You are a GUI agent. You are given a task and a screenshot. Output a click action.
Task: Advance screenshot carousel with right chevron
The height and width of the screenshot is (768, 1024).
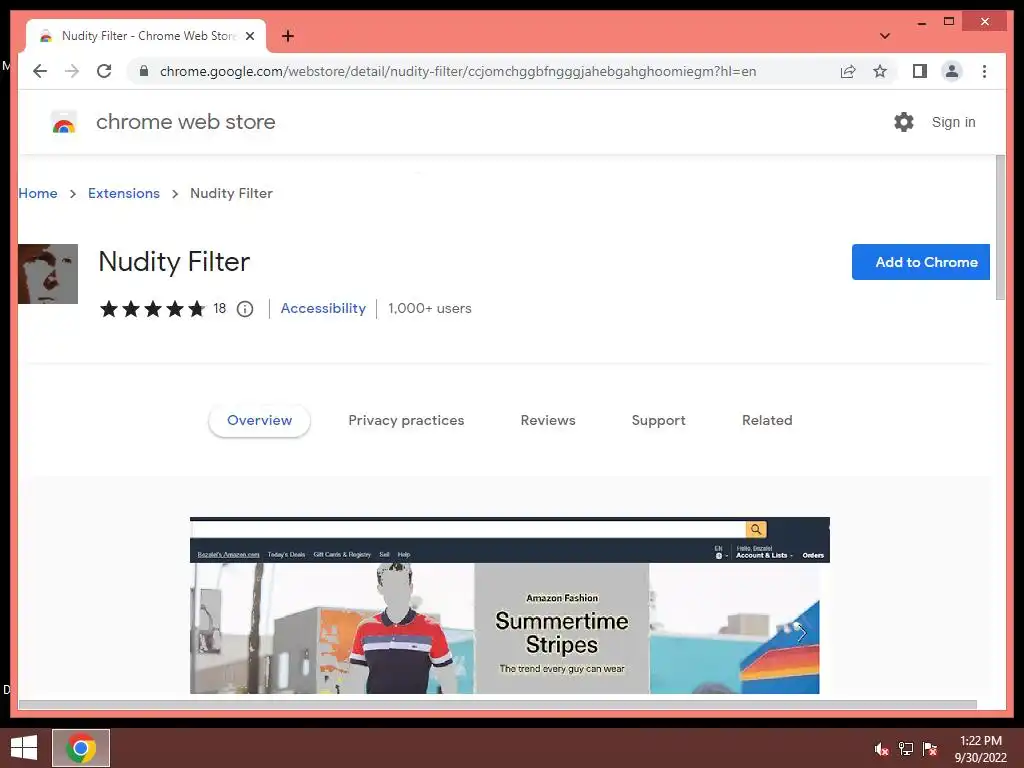(x=801, y=632)
